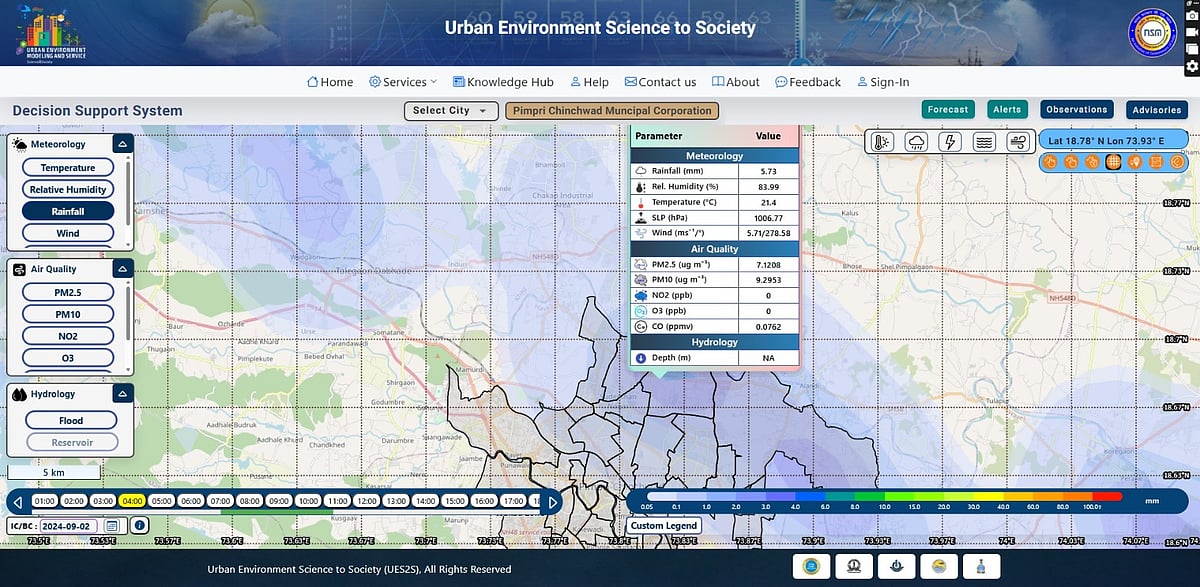Toggle the Rainfall layer in Meteorology panel
This screenshot has width=1200, height=587.
coord(68,211)
